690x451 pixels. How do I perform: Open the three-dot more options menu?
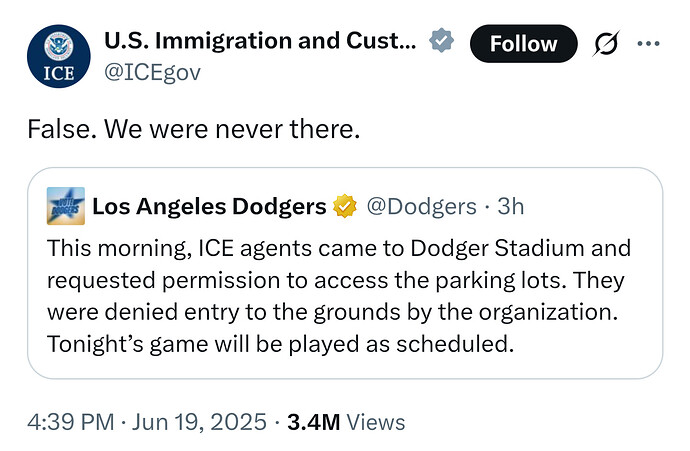pos(648,43)
